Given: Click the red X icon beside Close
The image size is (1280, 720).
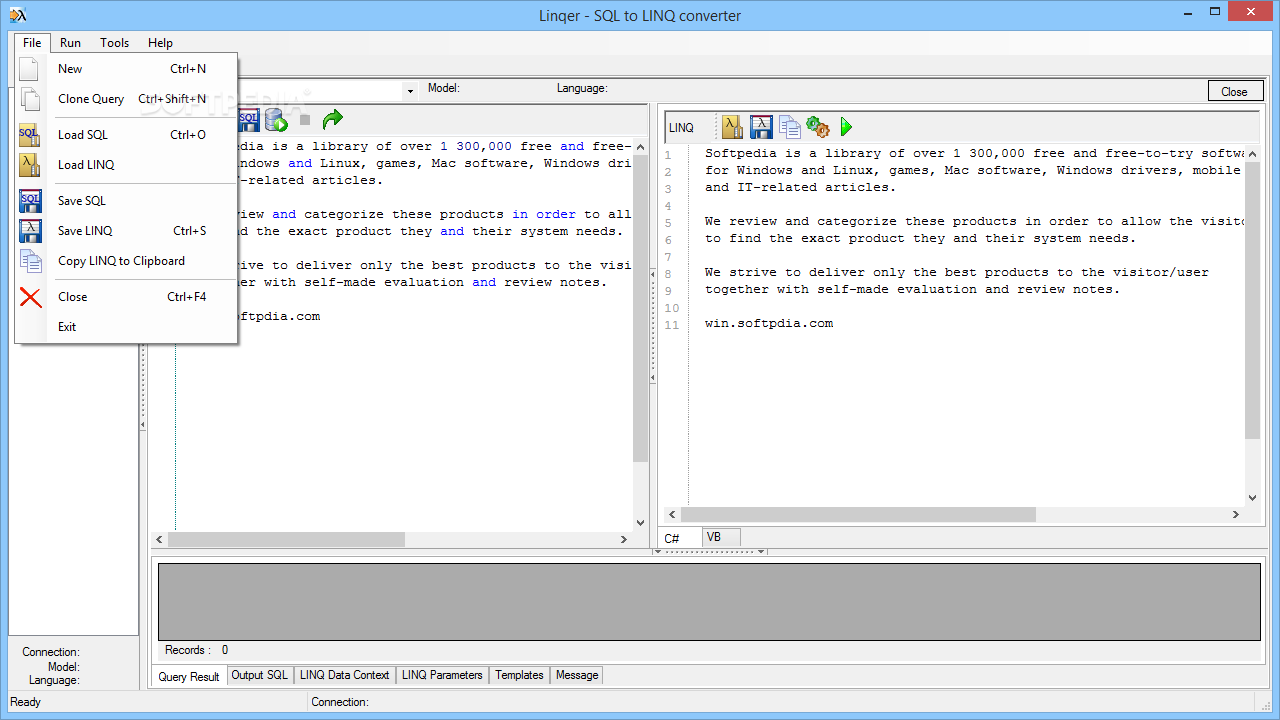Looking at the screenshot, I should (31, 297).
